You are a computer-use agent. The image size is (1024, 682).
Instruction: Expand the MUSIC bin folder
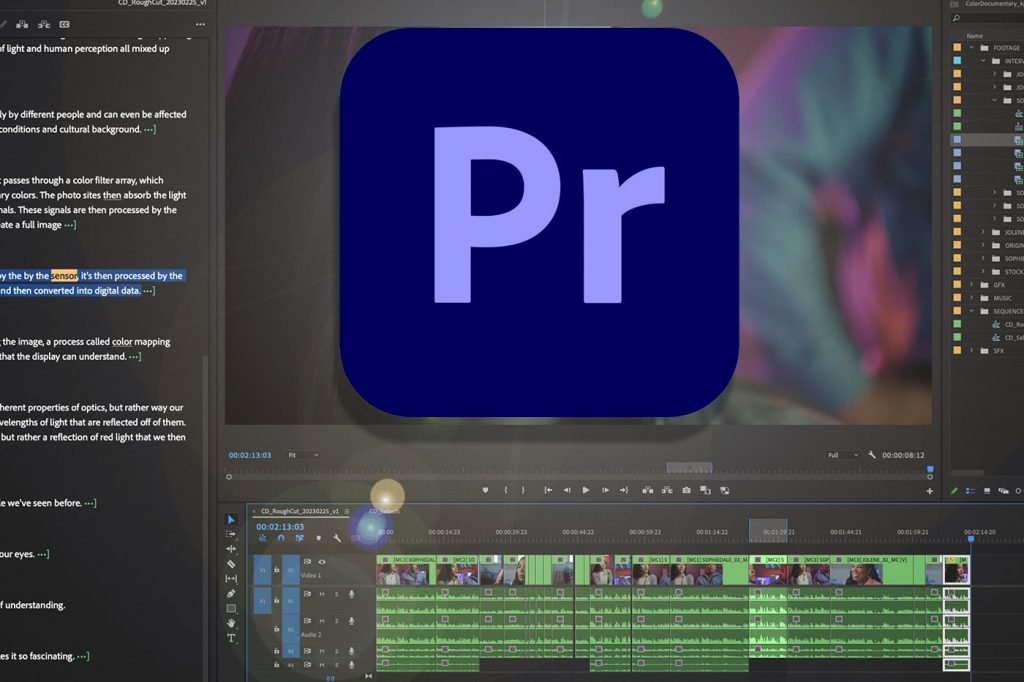tap(971, 298)
